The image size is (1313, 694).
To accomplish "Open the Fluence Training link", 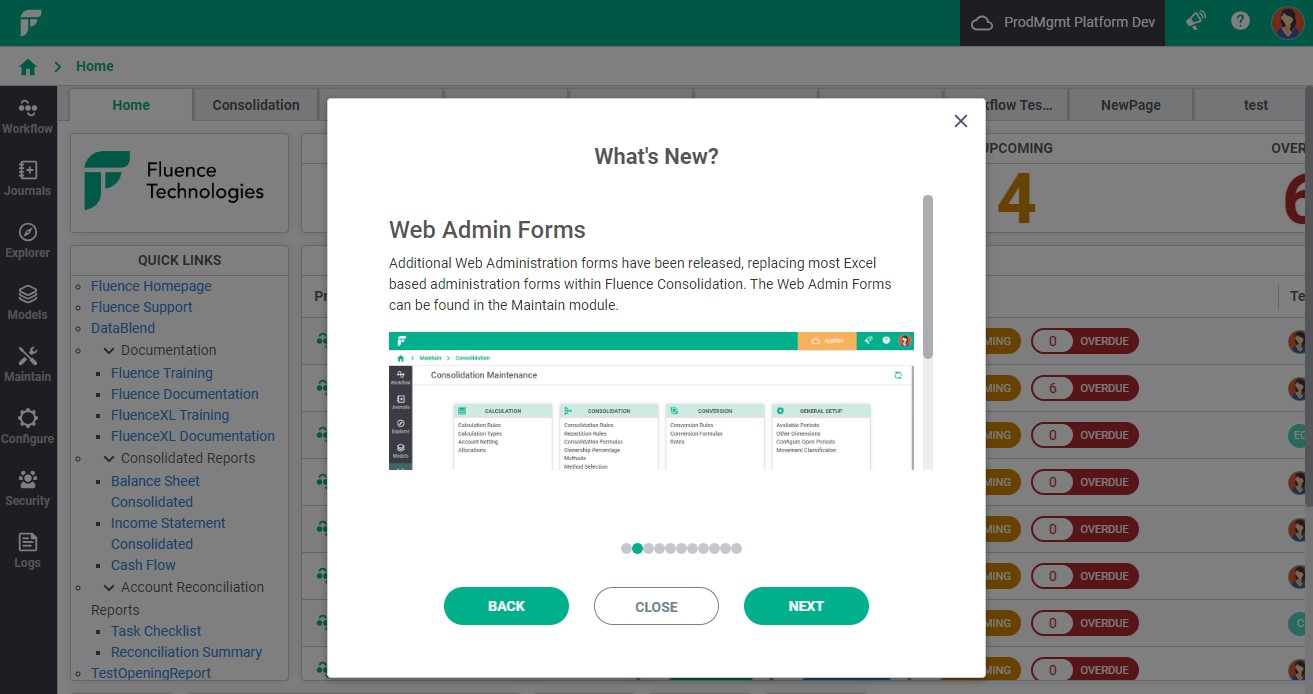I will (x=162, y=373).
